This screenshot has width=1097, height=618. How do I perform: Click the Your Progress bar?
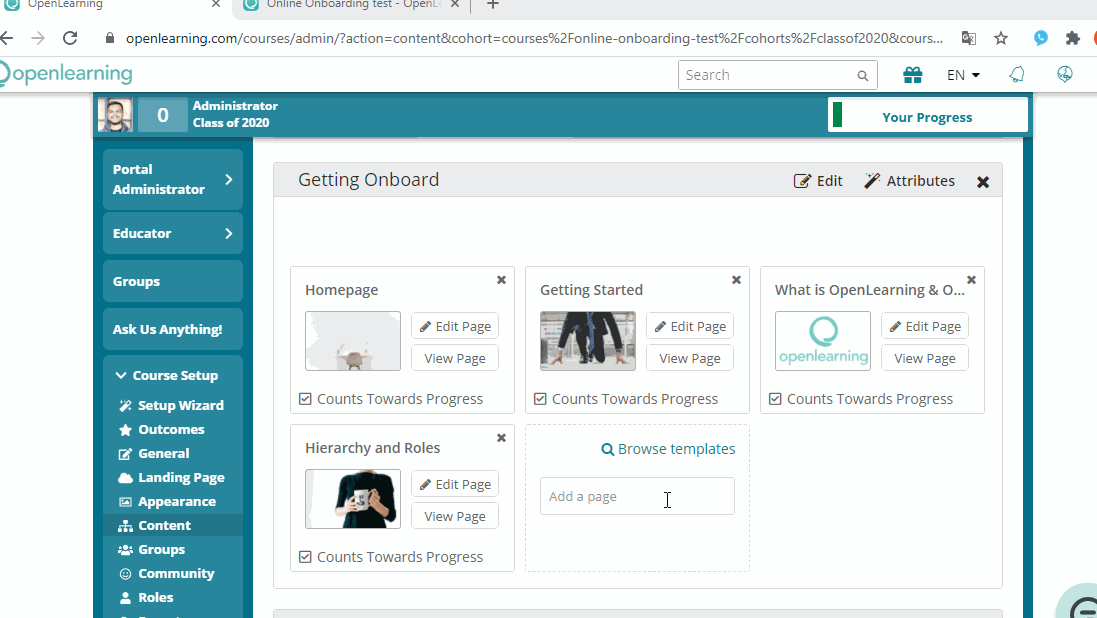(x=928, y=115)
